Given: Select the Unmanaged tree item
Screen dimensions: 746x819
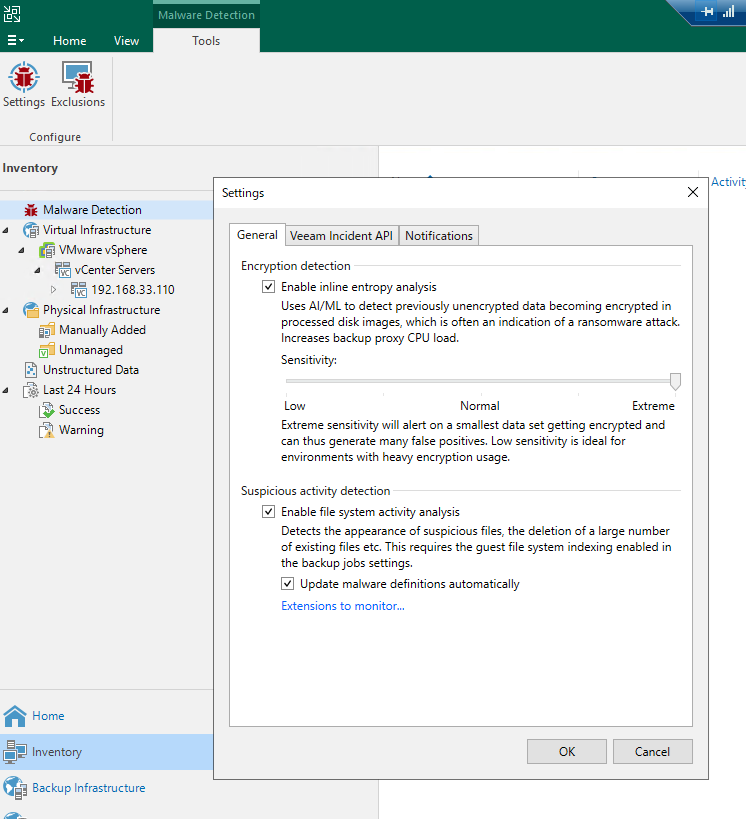Looking at the screenshot, I should pyautogui.click(x=91, y=350).
